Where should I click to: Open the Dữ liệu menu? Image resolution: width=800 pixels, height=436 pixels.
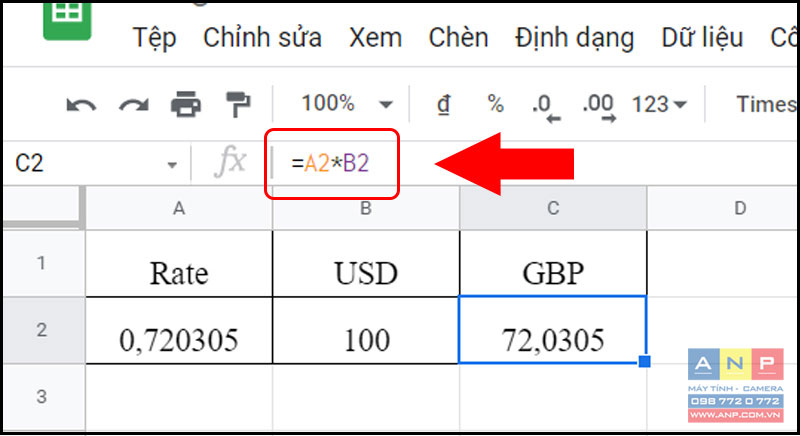(x=702, y=38)
